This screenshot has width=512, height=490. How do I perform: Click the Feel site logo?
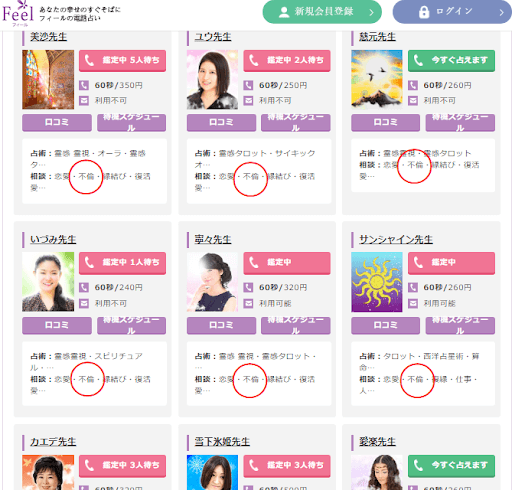[x=18, y=13]
